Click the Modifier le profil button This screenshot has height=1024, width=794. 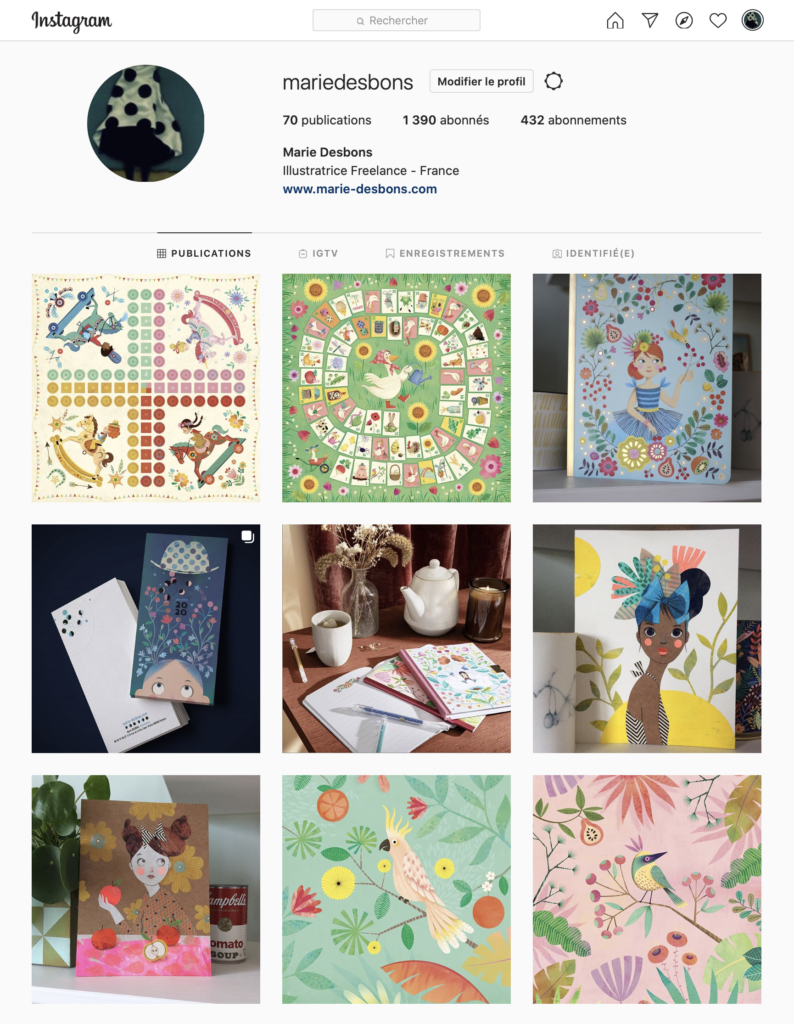[481, 82]
